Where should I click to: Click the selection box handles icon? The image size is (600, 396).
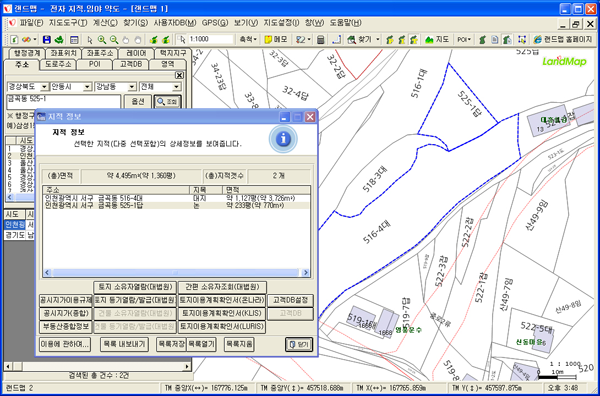[522, 39]
